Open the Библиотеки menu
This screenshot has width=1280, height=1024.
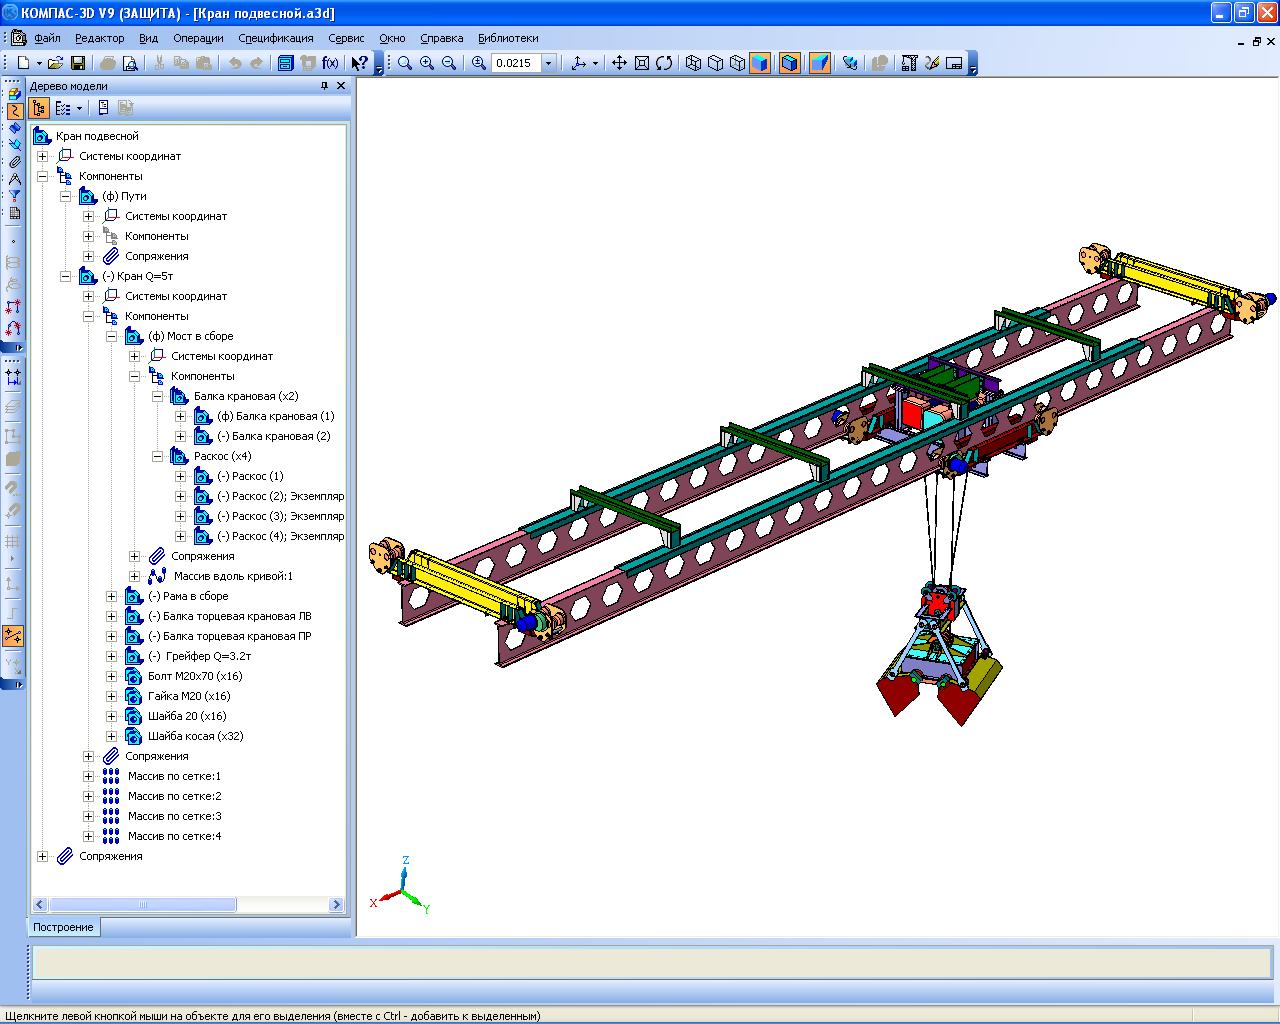click(x=508, y=38)
